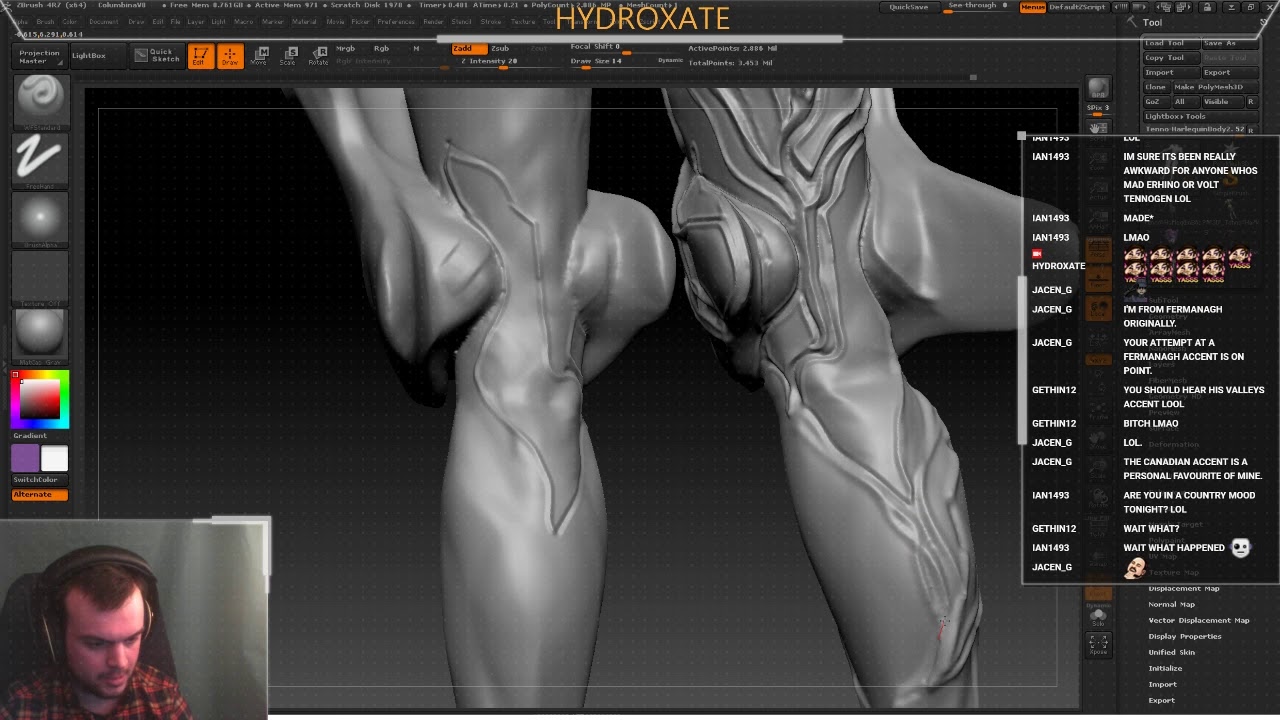The width and height of the screenshot is (1280, 720).
Task: Click Make PolyMesh3D button
Action: (x=1214, y=87)
